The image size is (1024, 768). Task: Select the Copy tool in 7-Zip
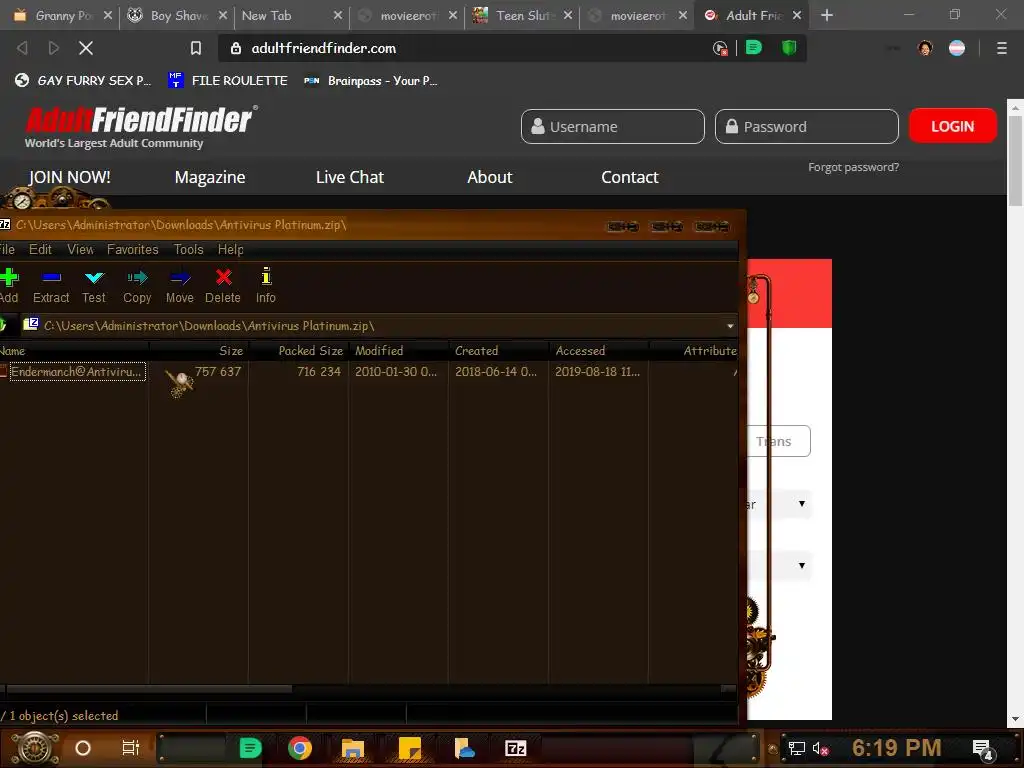pos(137,285)
